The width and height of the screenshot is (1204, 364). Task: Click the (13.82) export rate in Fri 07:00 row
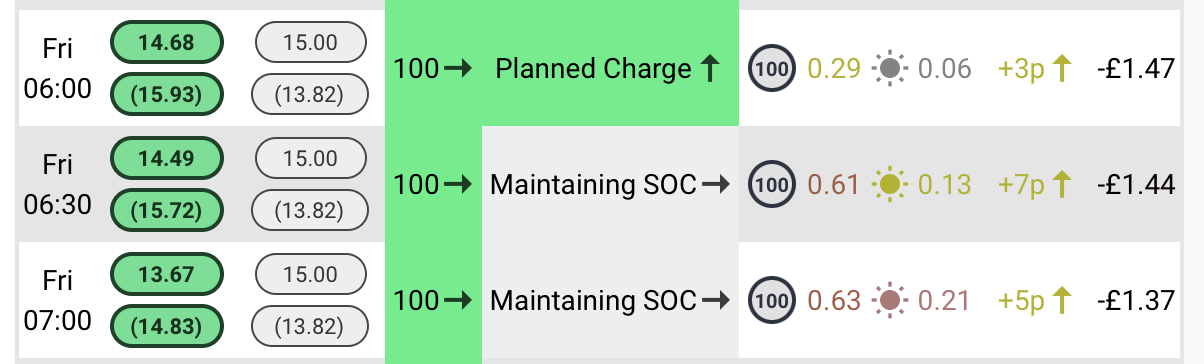(x=311, y=326)
